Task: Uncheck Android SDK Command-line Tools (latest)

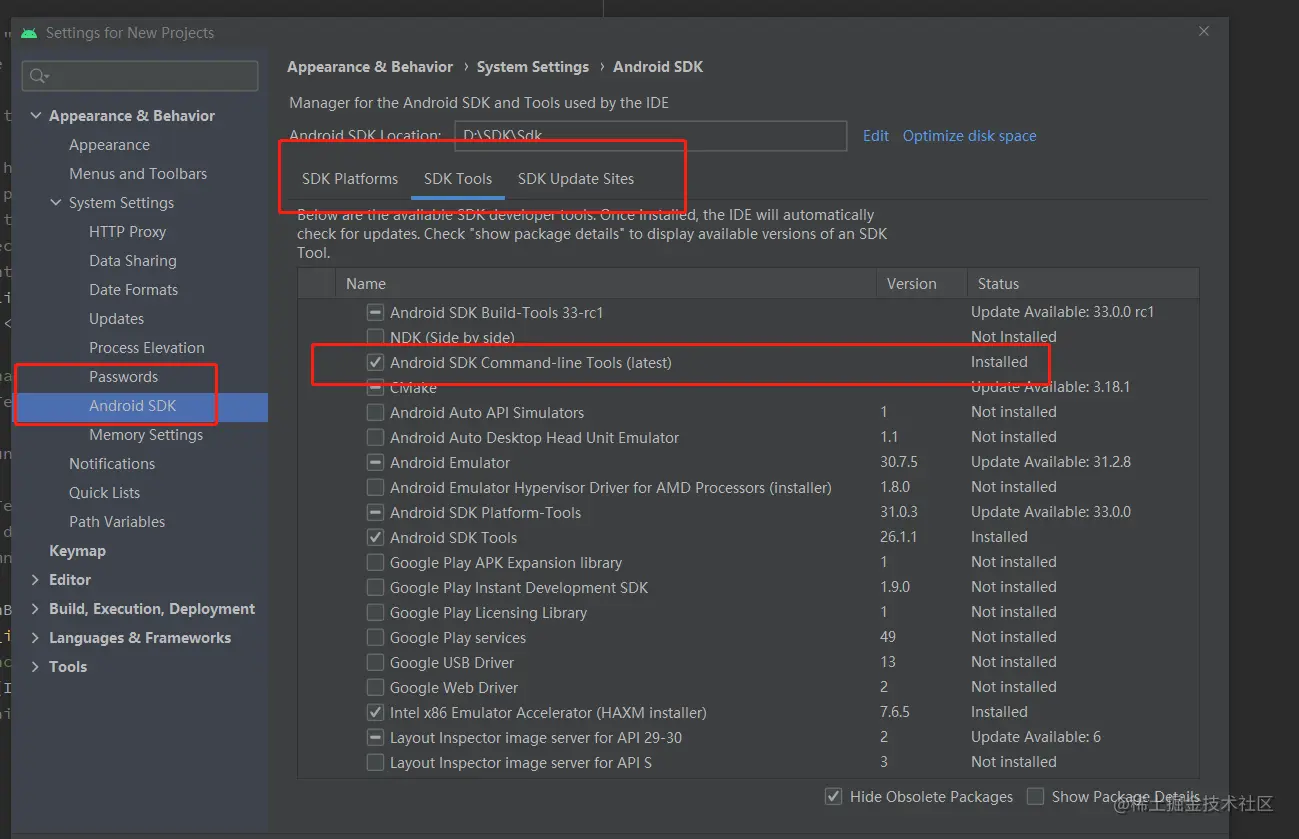Action: [x=375, y=362]
